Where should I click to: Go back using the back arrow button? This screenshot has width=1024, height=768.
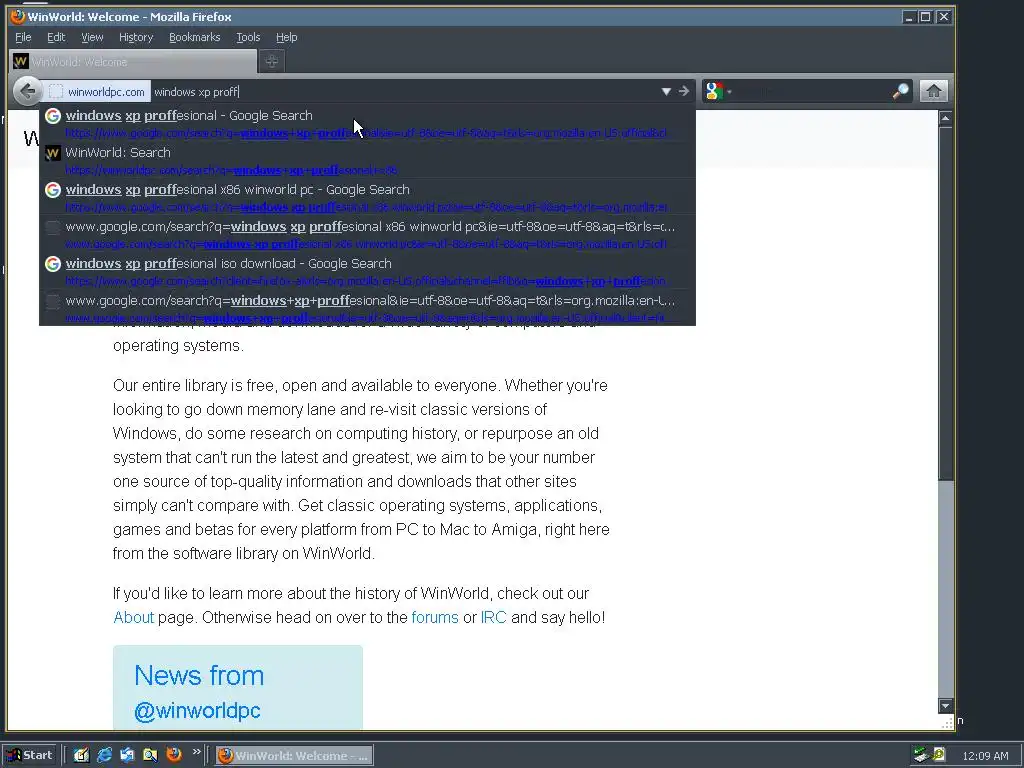(x=27, y=91)
